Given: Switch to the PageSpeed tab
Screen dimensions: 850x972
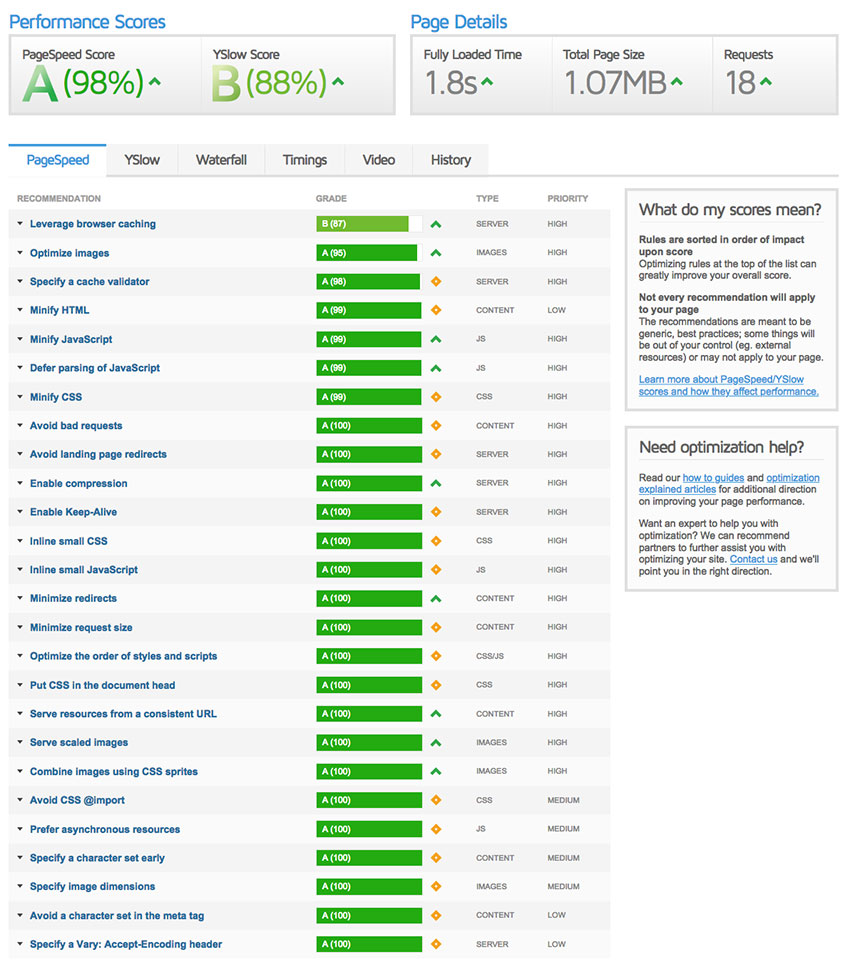Looking at the screenshot, I should tap(58, 160).
